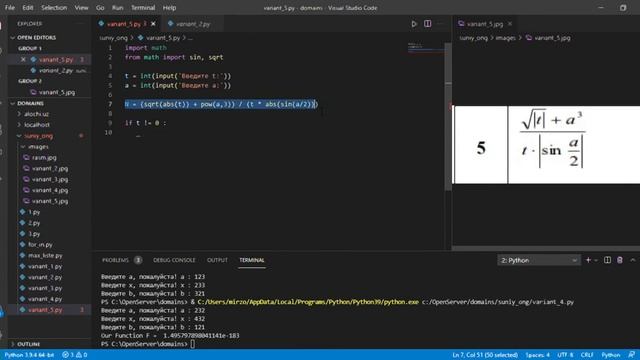Screen dimensions: 640x360
Task: Change the UTF-8 encoding setting
Action: click(x=565, y=355)
